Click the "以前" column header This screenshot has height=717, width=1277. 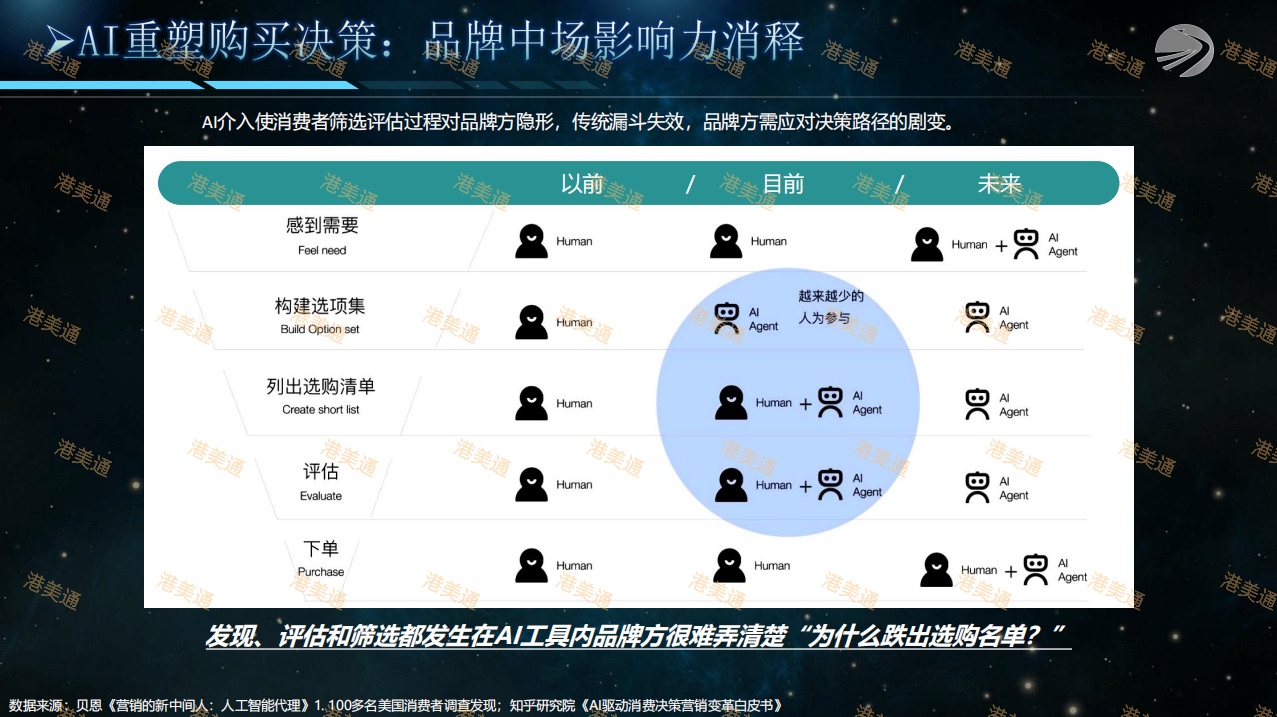pyautogui.click(x=582, y=184)
